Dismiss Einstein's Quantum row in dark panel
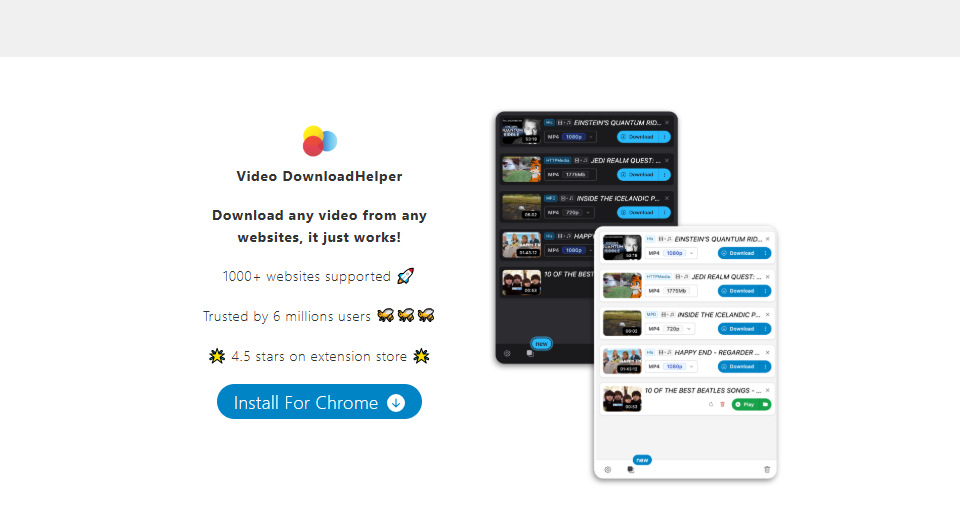The width and height of the screenshot is (960, 516). point(667,123)
